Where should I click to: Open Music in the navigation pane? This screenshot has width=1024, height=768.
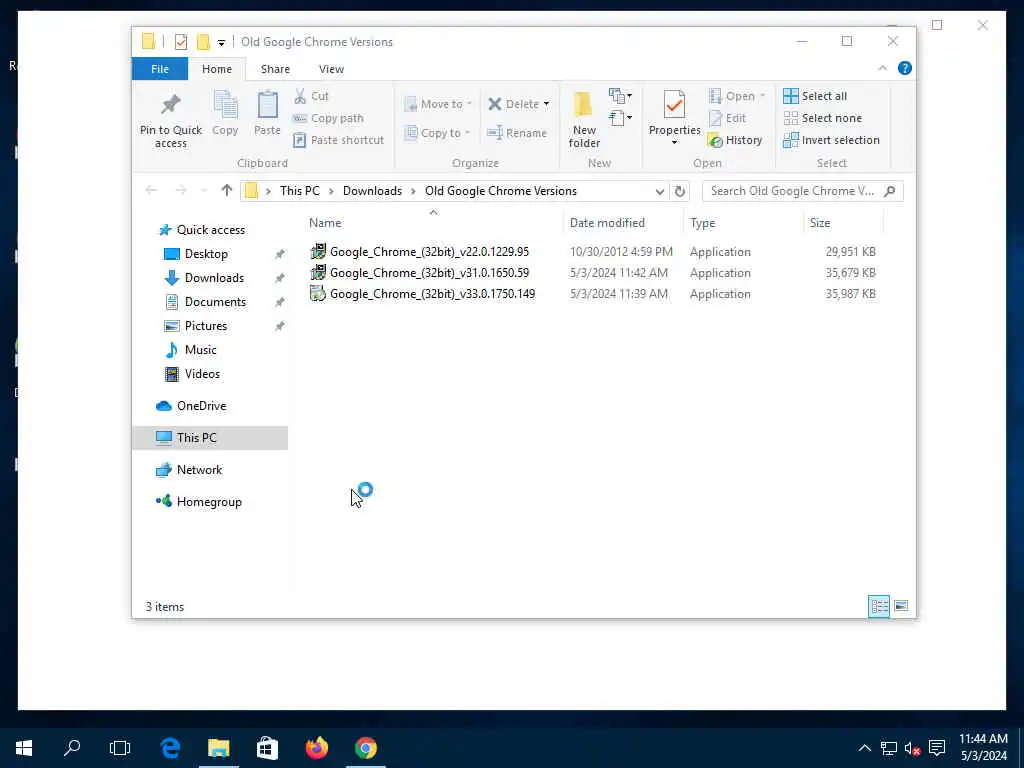coord(200,350)
